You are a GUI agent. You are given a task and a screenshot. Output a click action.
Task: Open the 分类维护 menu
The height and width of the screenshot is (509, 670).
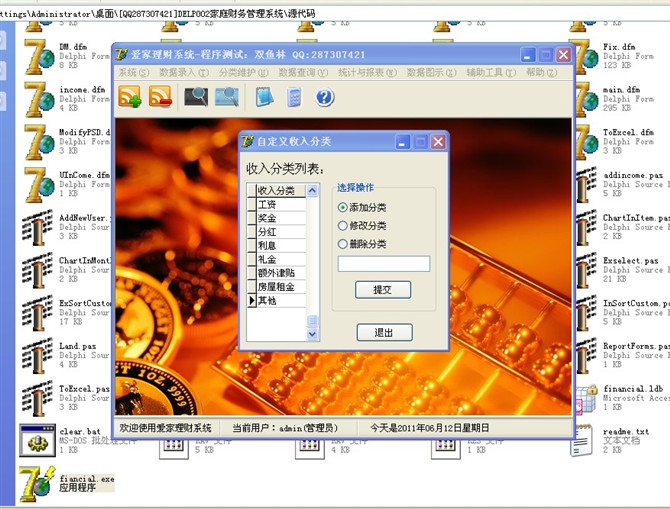(241, 73)
